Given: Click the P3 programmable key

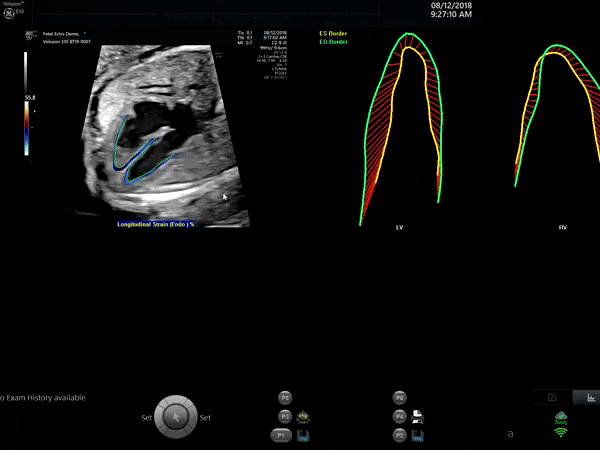Looking at the screenshot, I should [x=285, y=416].
